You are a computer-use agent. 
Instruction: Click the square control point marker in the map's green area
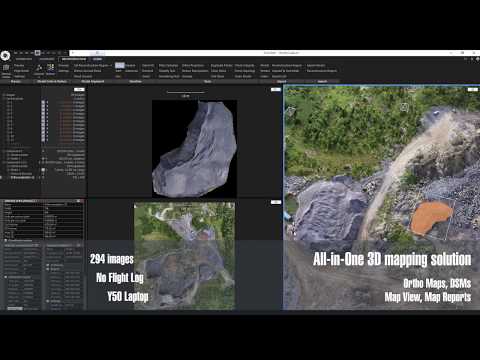pos(404,107)
